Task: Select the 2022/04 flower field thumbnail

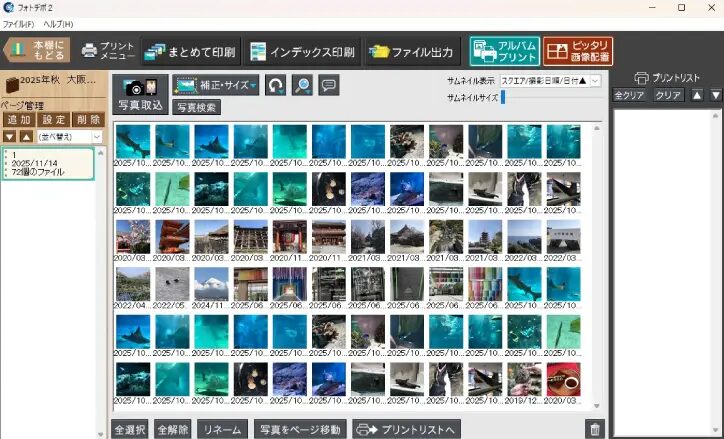Action: tap(133, 284)
